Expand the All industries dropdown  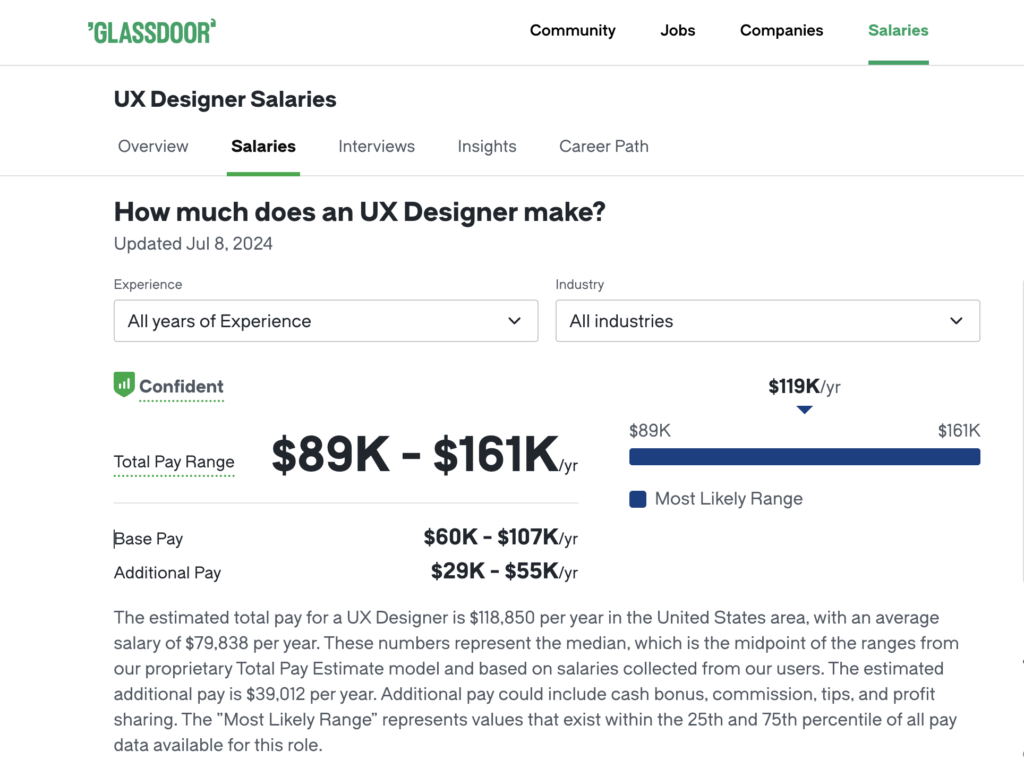[767, 321]
